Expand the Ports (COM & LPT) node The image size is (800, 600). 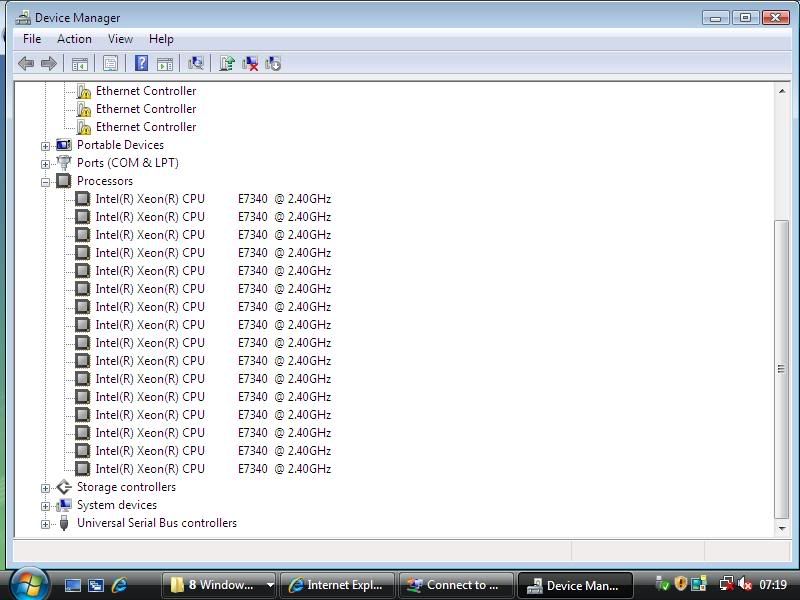click(x=45, y=164)
